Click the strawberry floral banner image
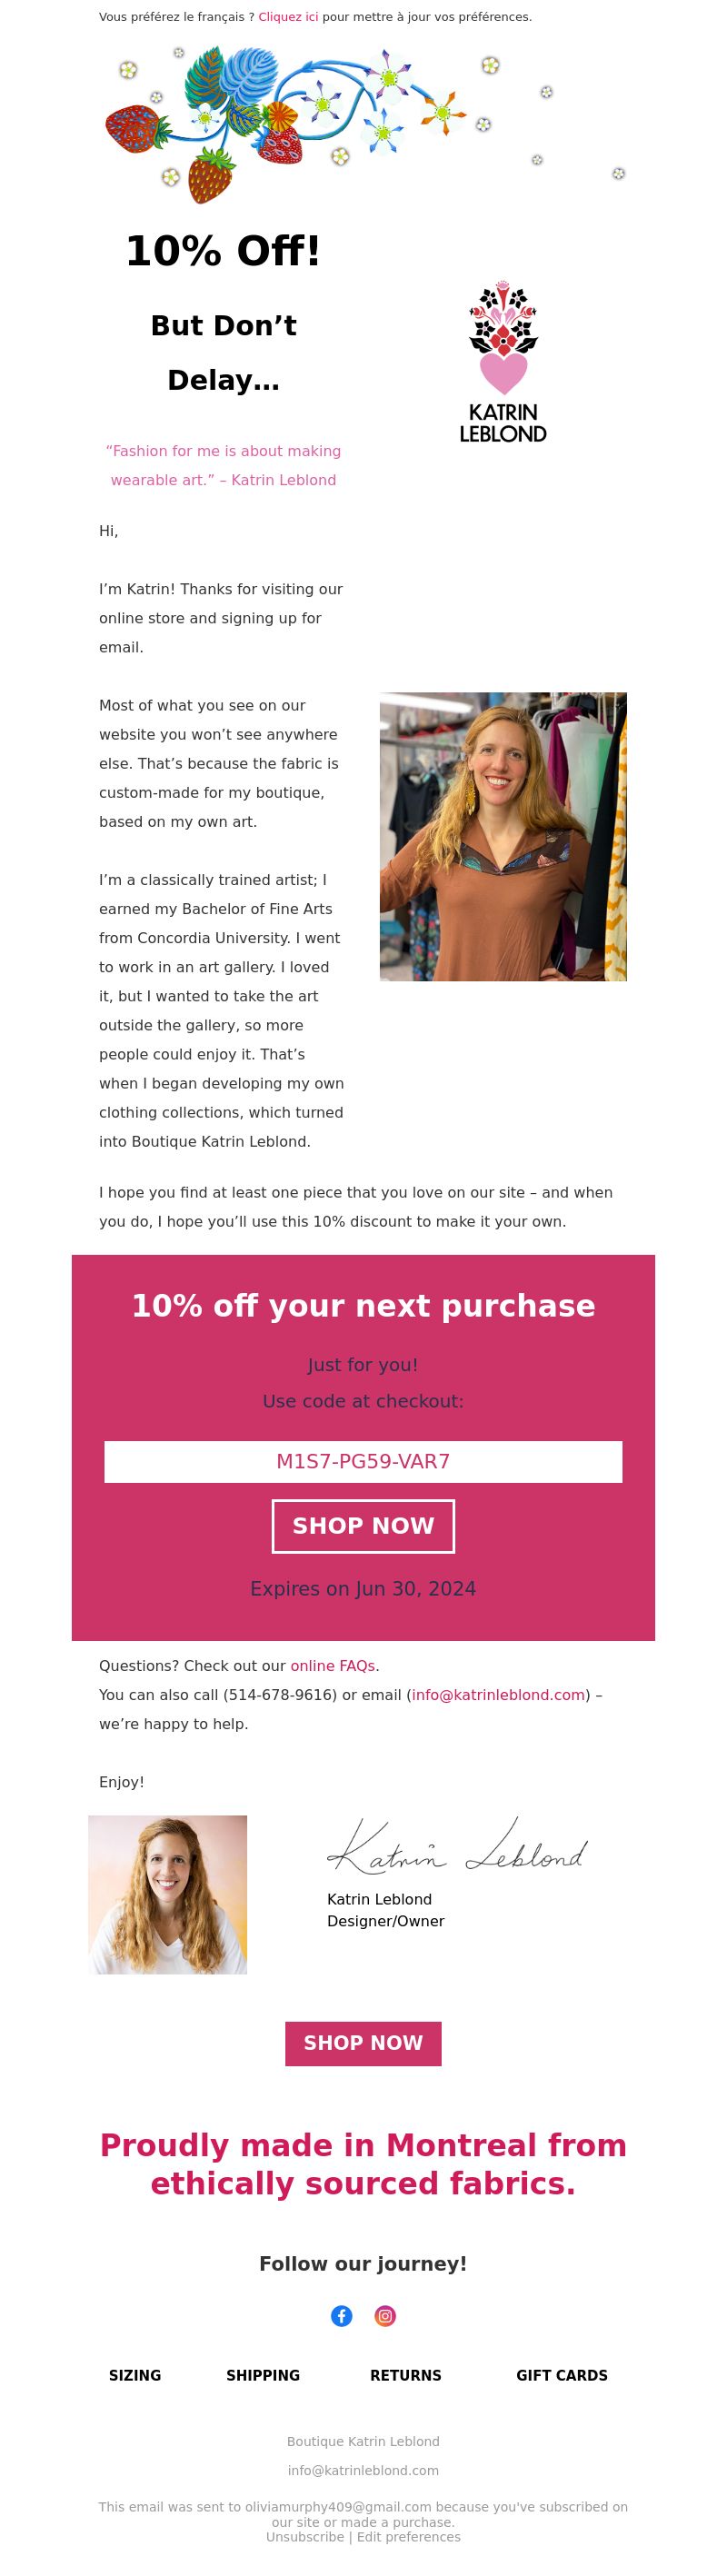Image resolution: width=727 pixels, height=2576 pixels. pyautogui.click(x=367, y=124)
